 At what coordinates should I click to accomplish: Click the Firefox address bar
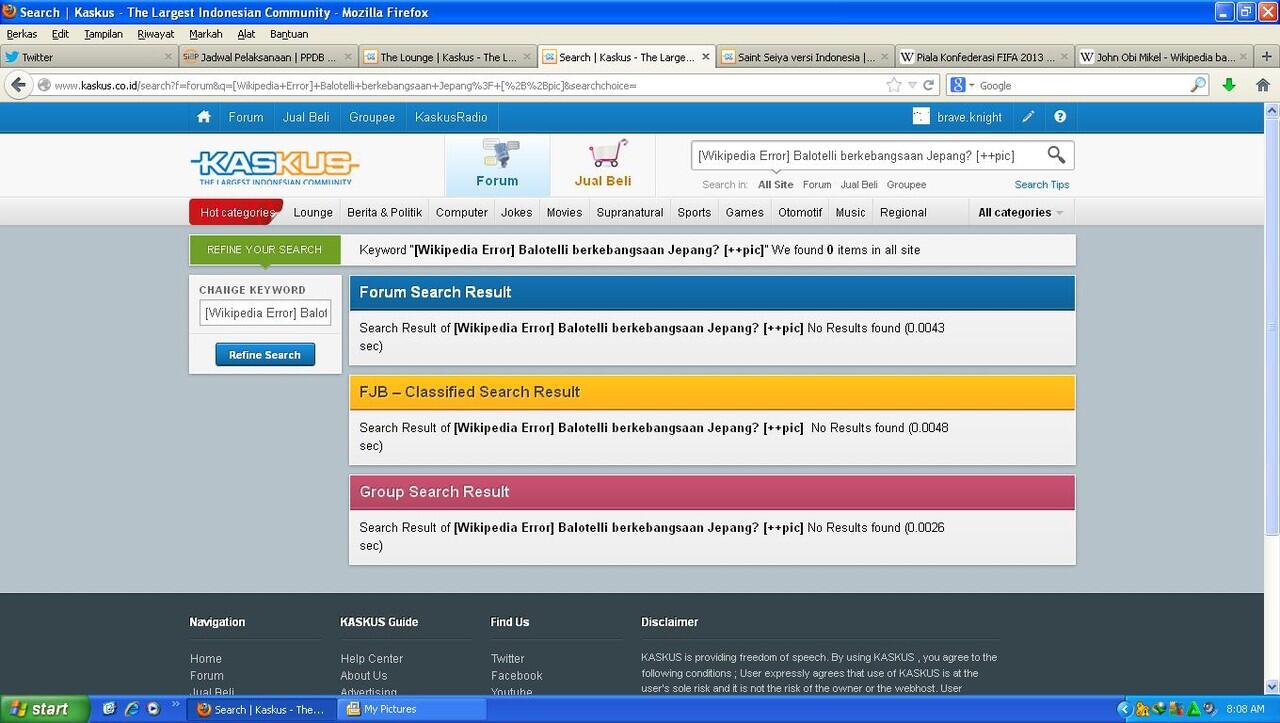tap(460, 85)
